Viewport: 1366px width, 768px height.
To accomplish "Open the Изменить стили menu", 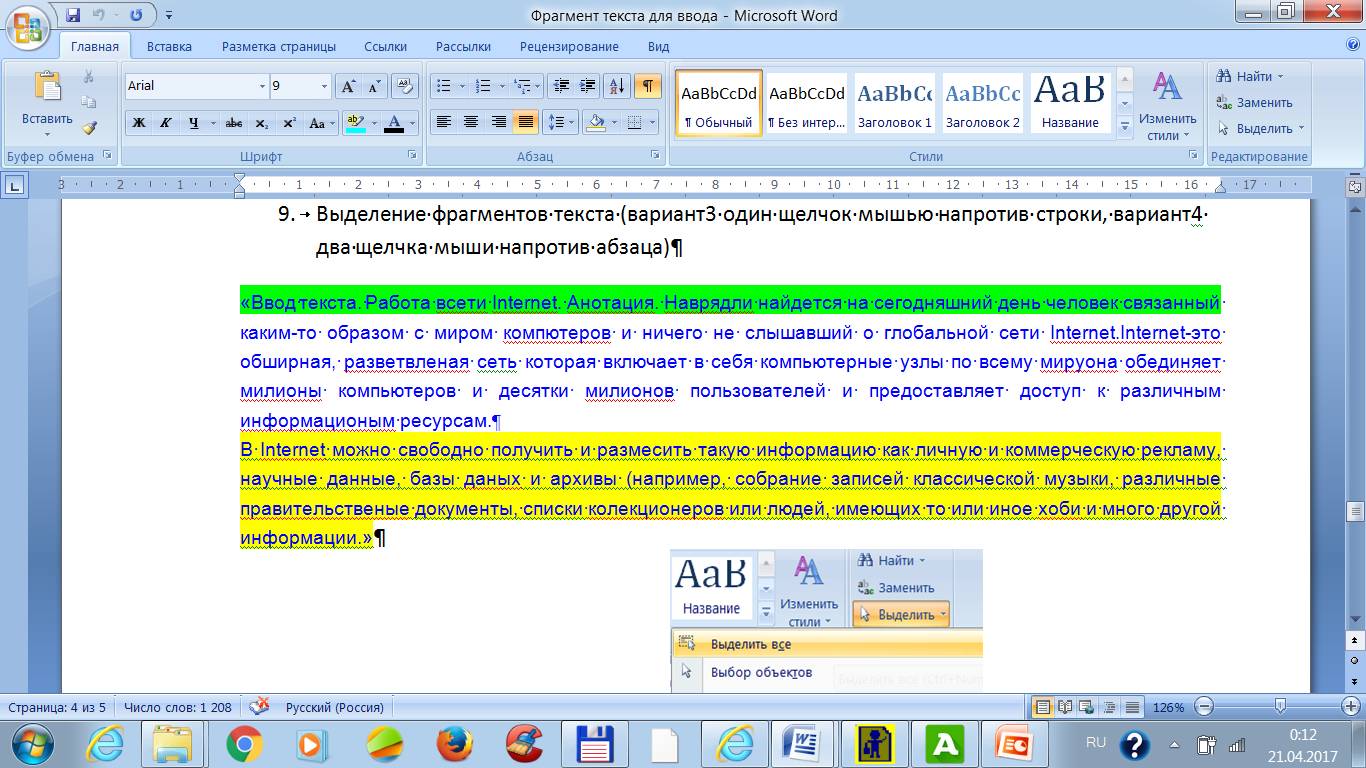I will click(1167, 106).
